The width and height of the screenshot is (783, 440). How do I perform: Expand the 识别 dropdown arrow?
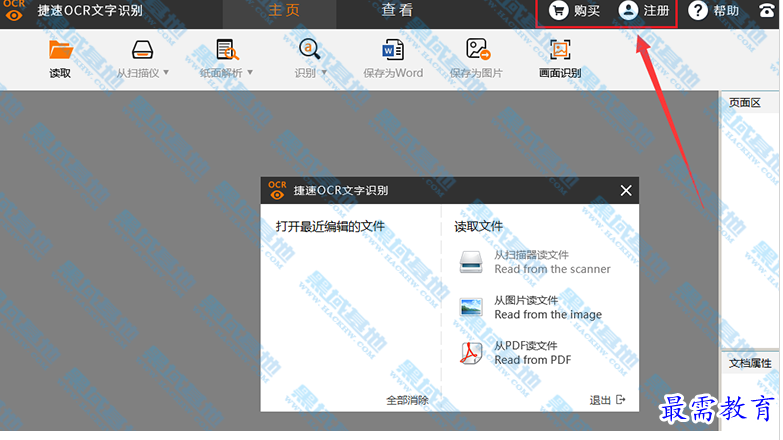coord(324,73)
